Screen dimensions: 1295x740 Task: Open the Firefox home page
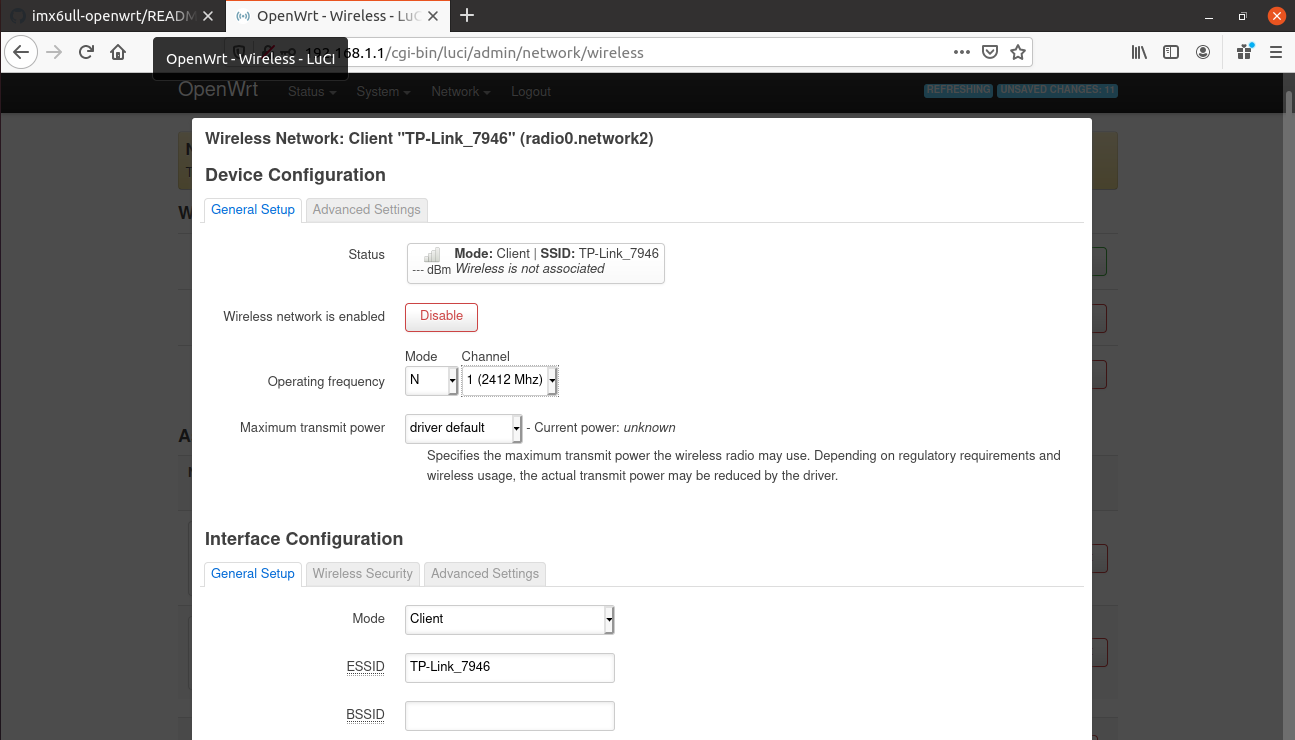[118, 52]
